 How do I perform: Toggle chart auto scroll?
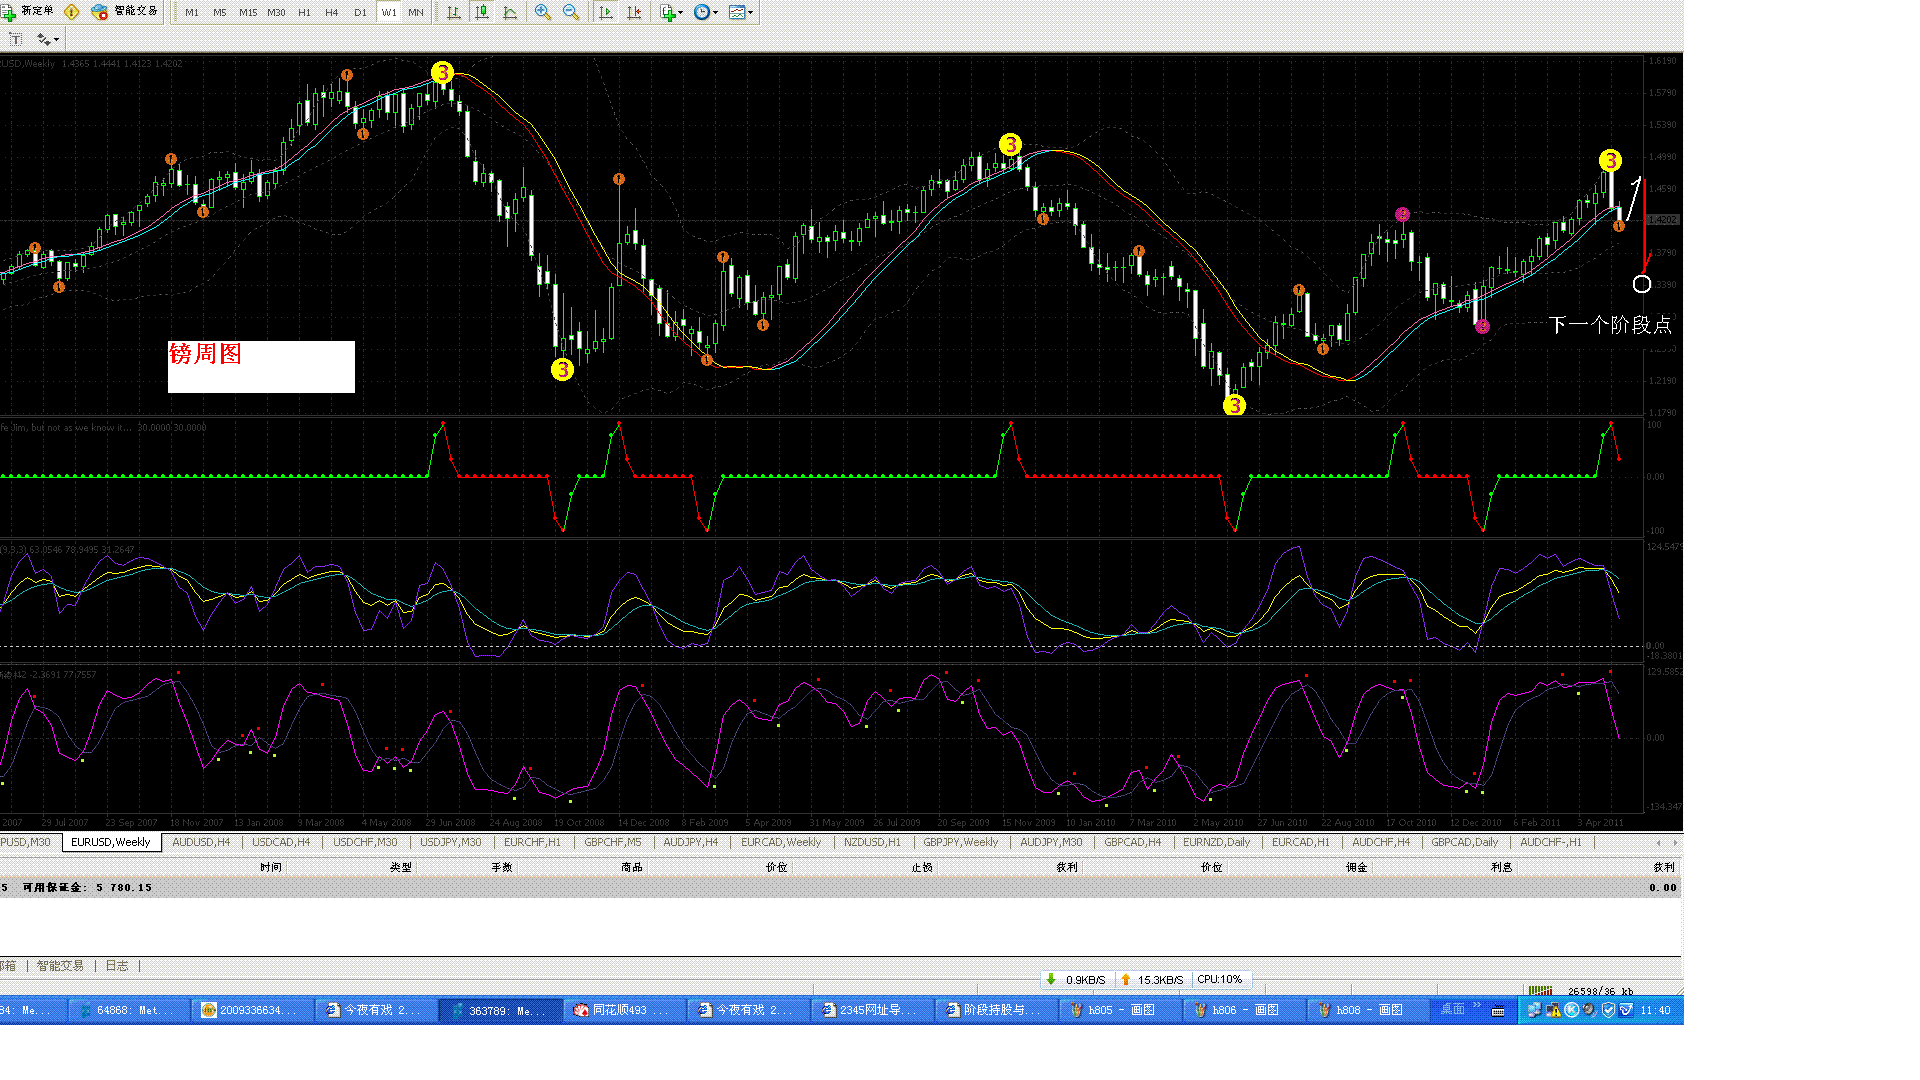[x=606, y=12]
